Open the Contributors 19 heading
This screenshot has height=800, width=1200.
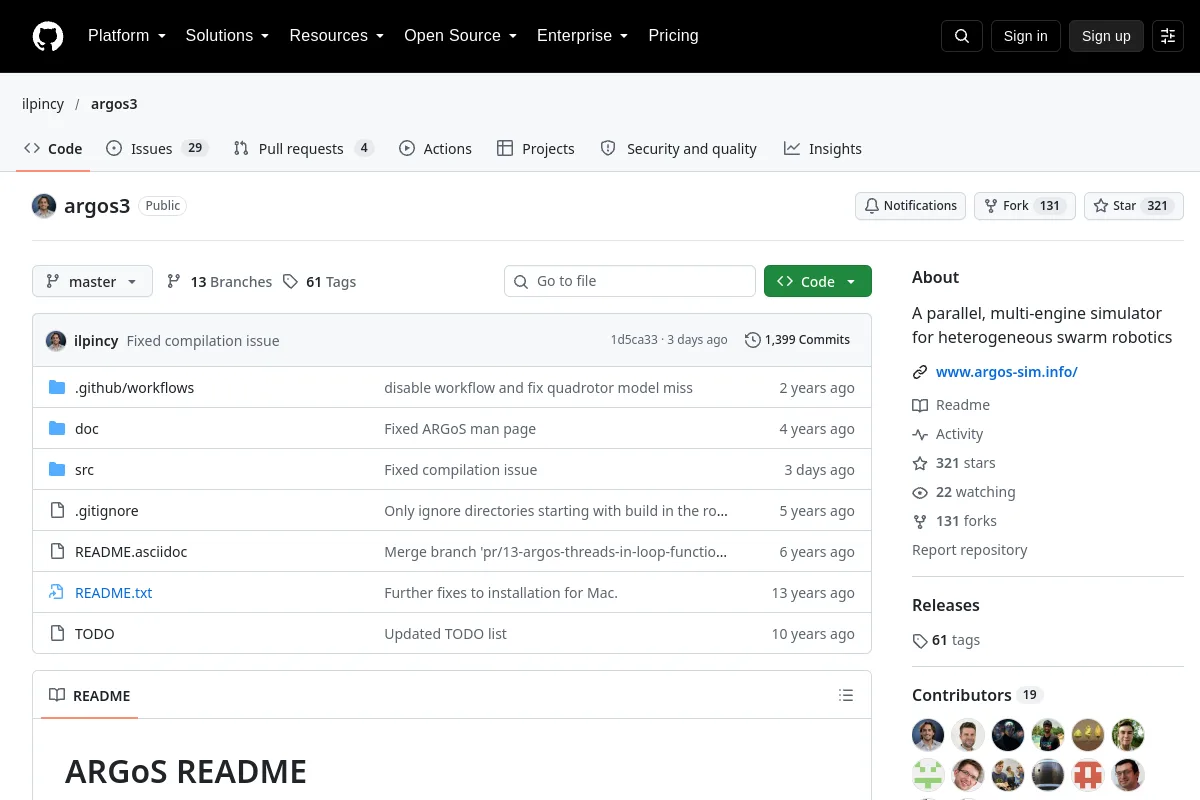click(977, 695)
